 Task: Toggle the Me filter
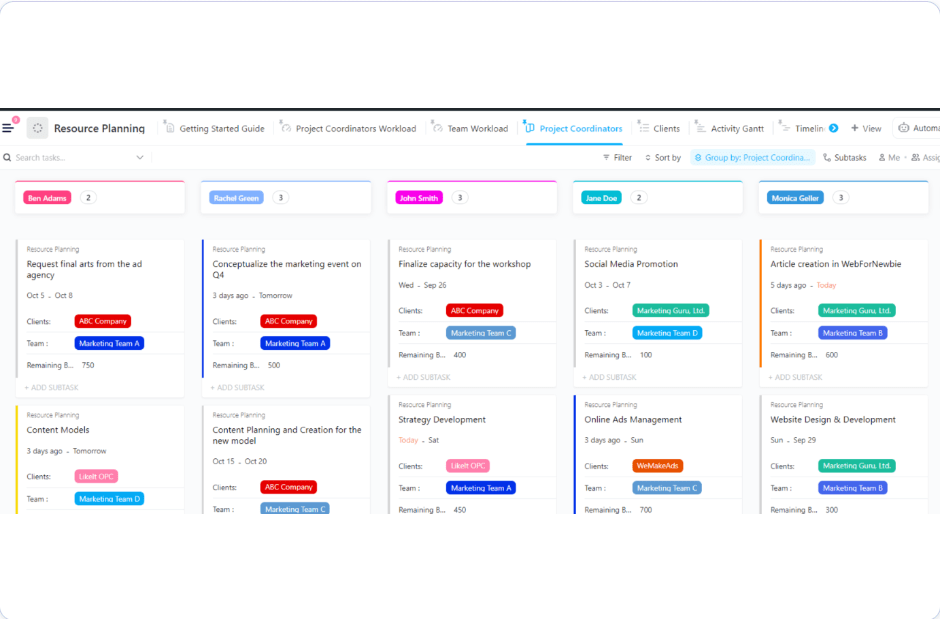[890, 158]
